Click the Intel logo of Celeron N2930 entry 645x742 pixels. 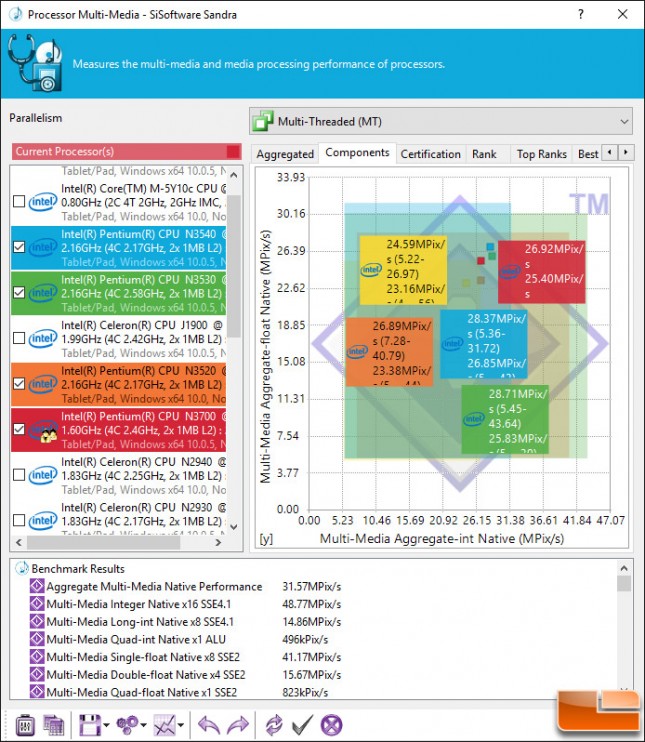pos(43,521)
